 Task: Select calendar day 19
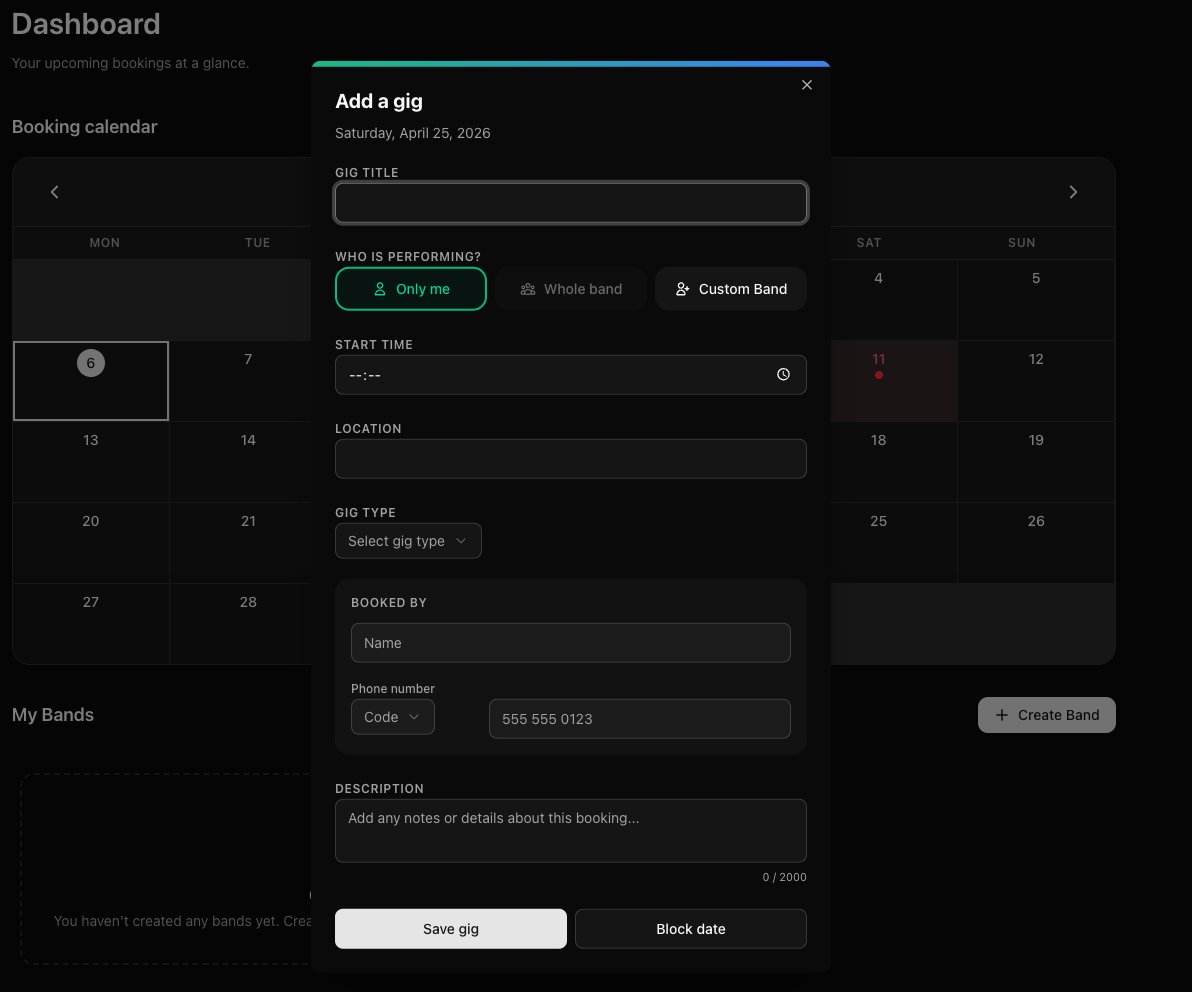[x=1036, y=461]
